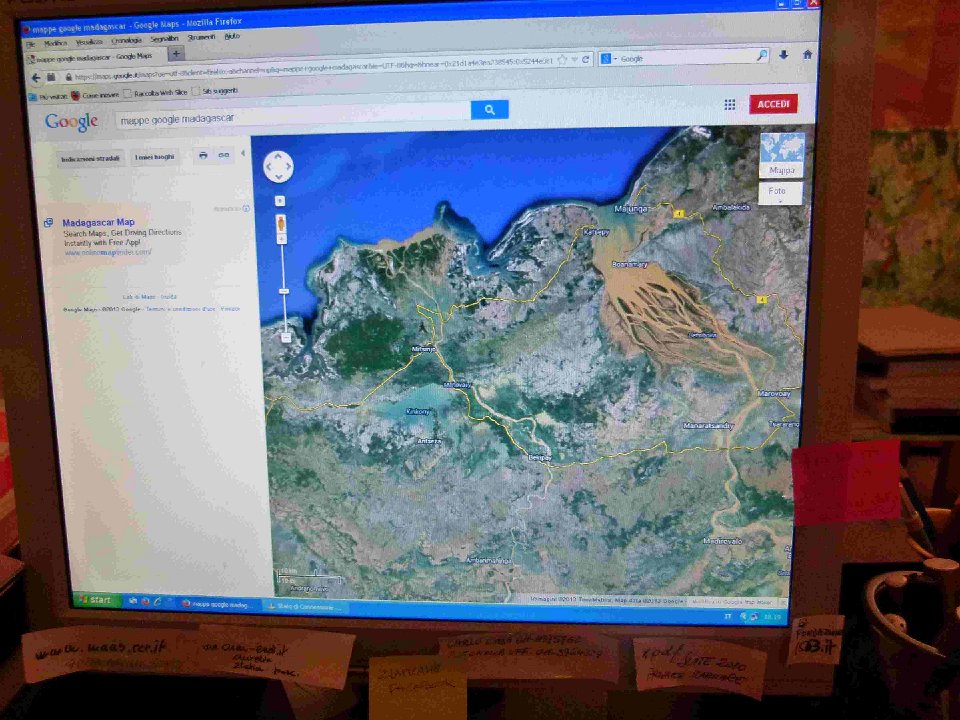Select the mappe google madagascar browser tab
Screen dimensions: 960x720
94,57
